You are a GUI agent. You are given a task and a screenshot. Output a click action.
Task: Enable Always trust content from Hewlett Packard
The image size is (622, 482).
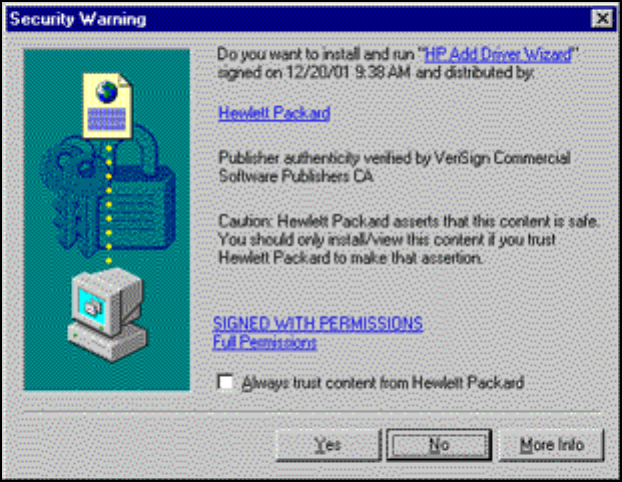coord(226,382)
